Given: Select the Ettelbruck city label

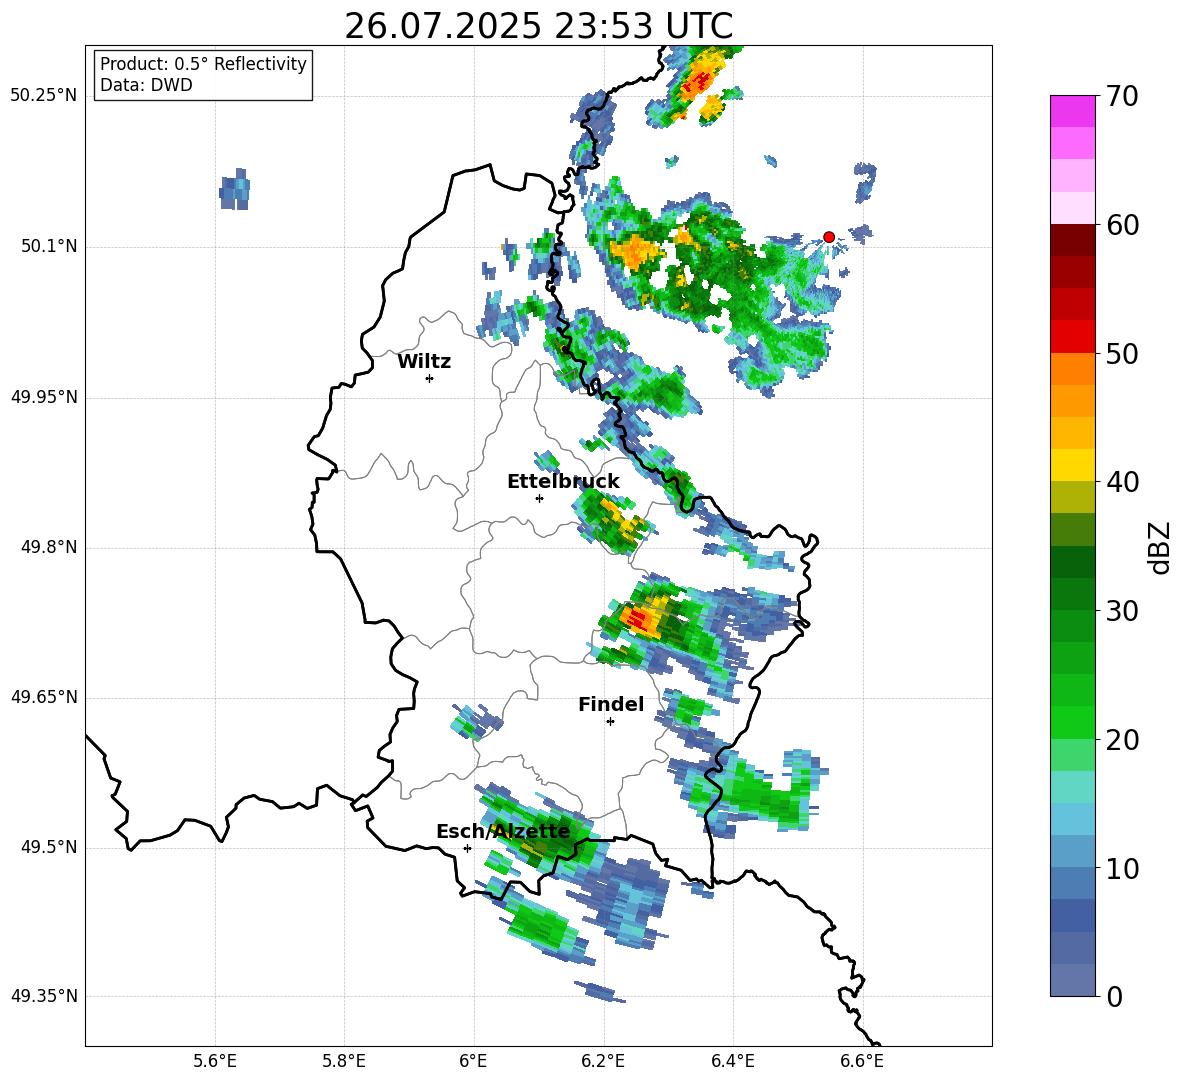Looking at the screenshot, I should click(x=563, y=482).
